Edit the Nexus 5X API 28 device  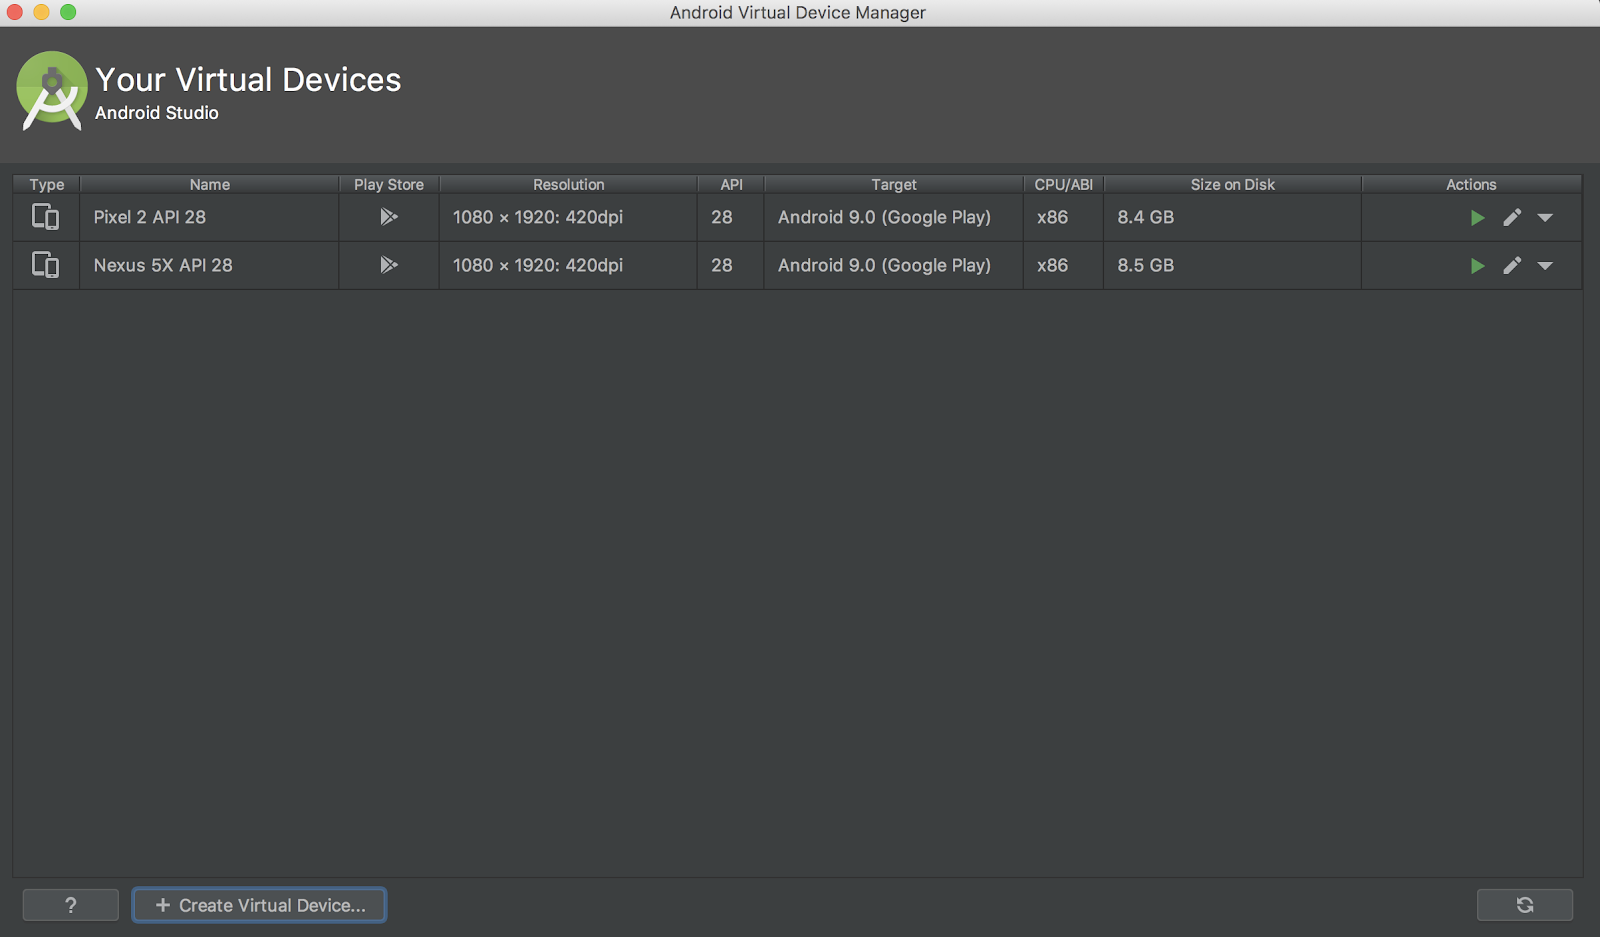click(x=1512, y=266)
